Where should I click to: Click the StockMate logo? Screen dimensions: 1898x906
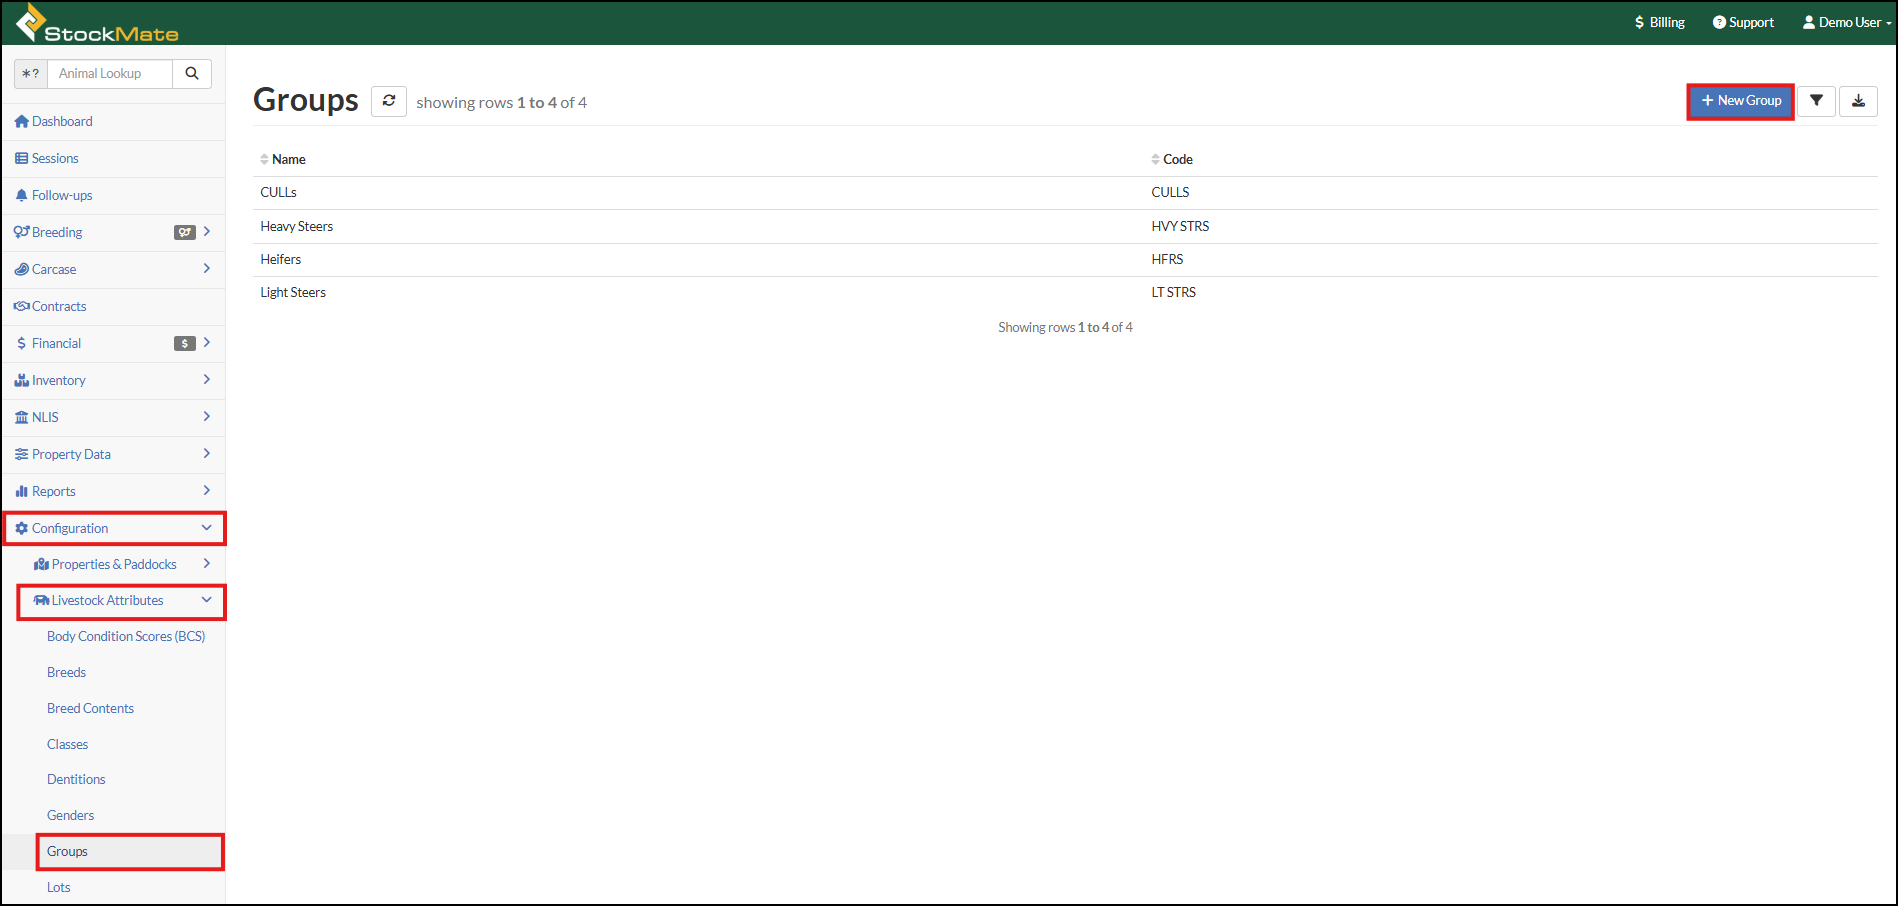pos(97,23)
